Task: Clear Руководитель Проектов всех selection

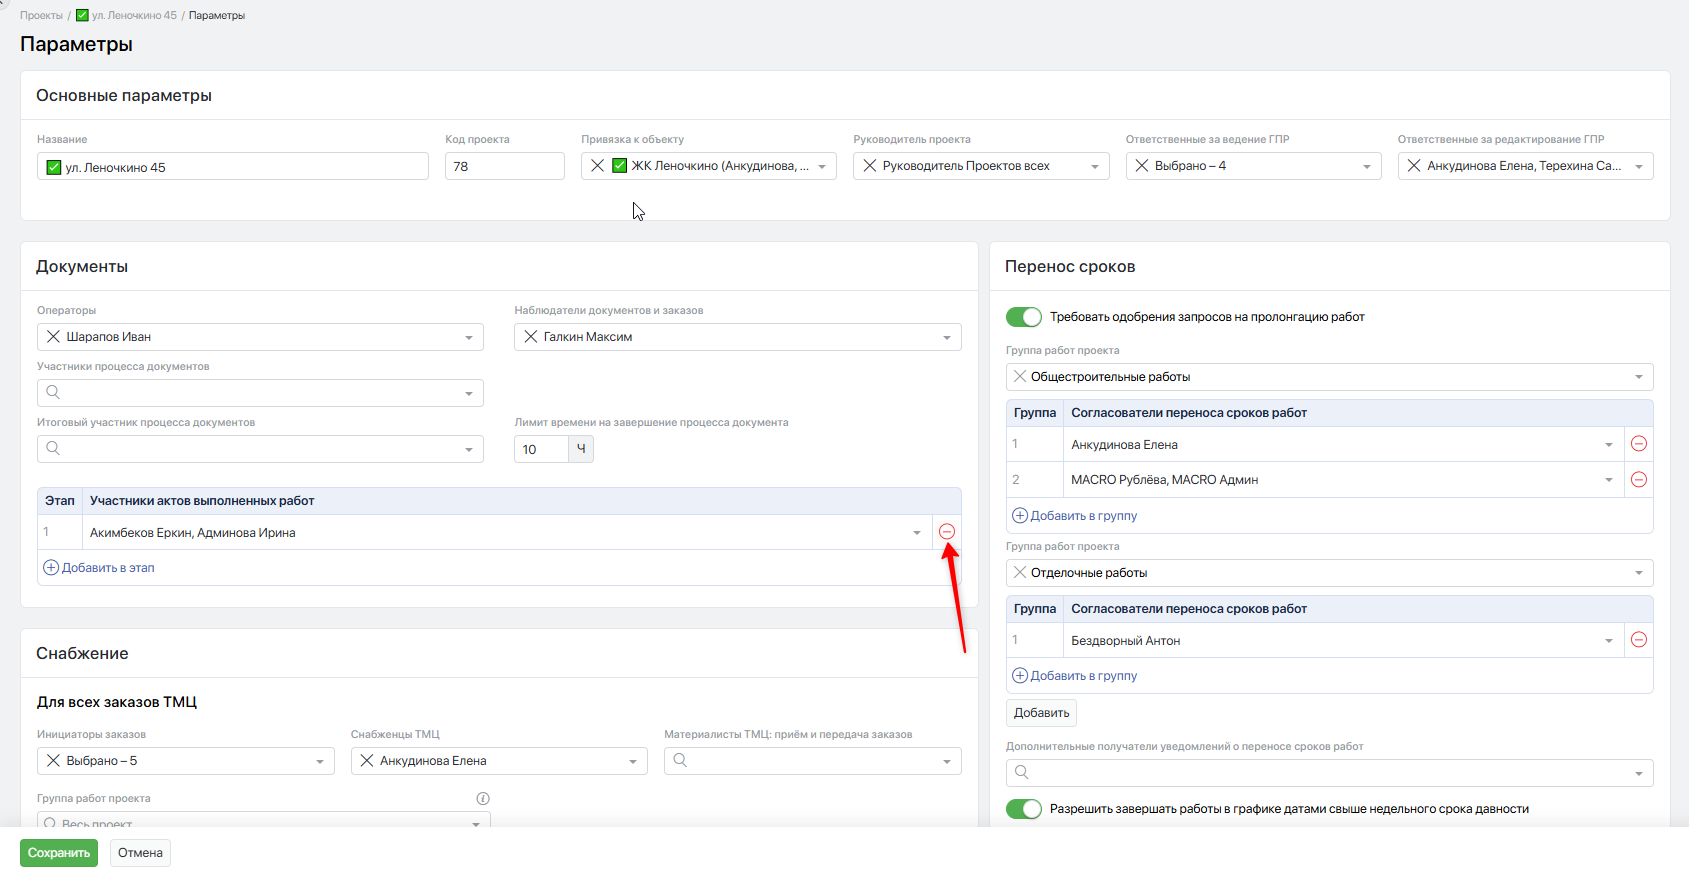Action: [870, 166]
